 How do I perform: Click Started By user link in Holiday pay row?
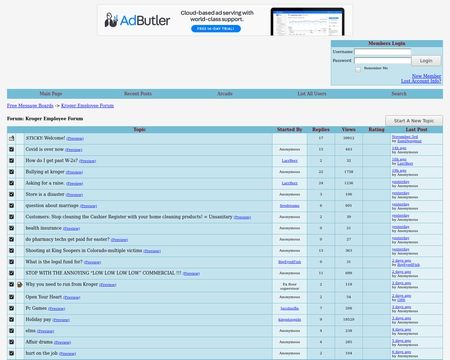pyautogui.click(x=289, y=320)
